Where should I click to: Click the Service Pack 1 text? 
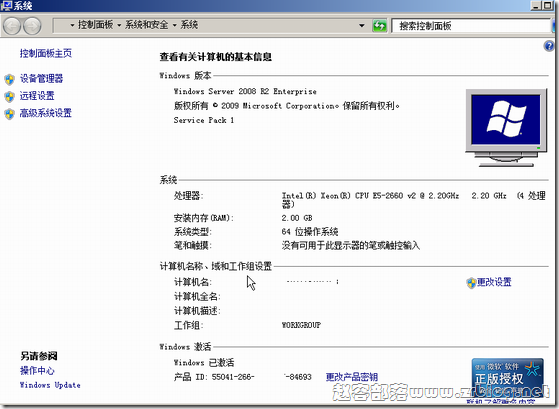click(204, 120)
